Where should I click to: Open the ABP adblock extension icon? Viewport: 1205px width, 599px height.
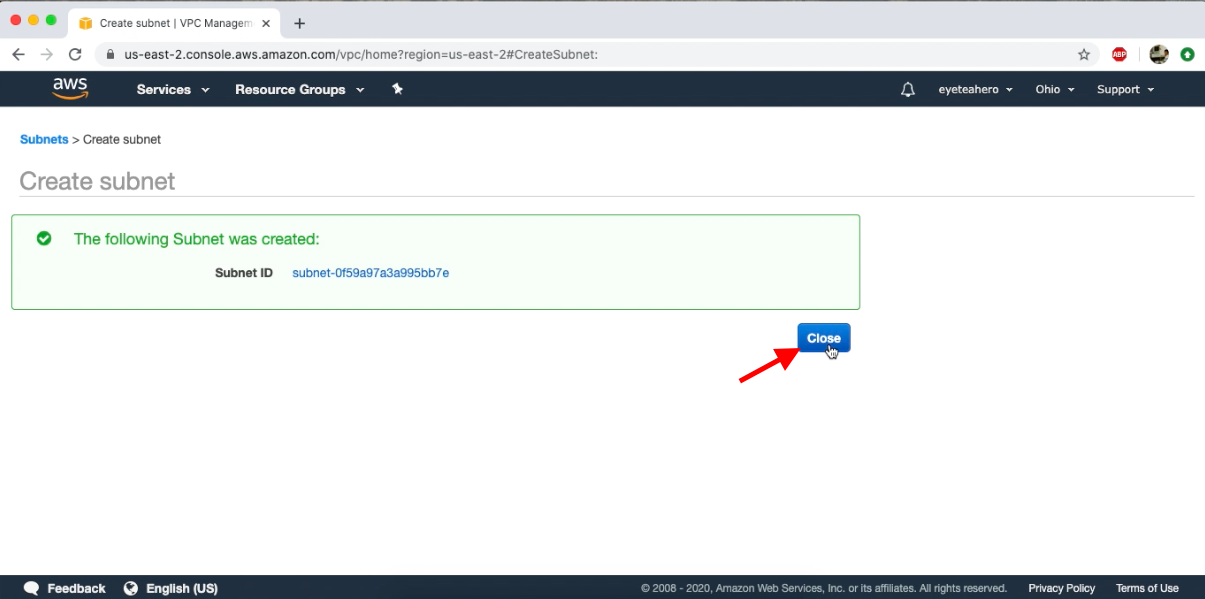click(1119, 54)
